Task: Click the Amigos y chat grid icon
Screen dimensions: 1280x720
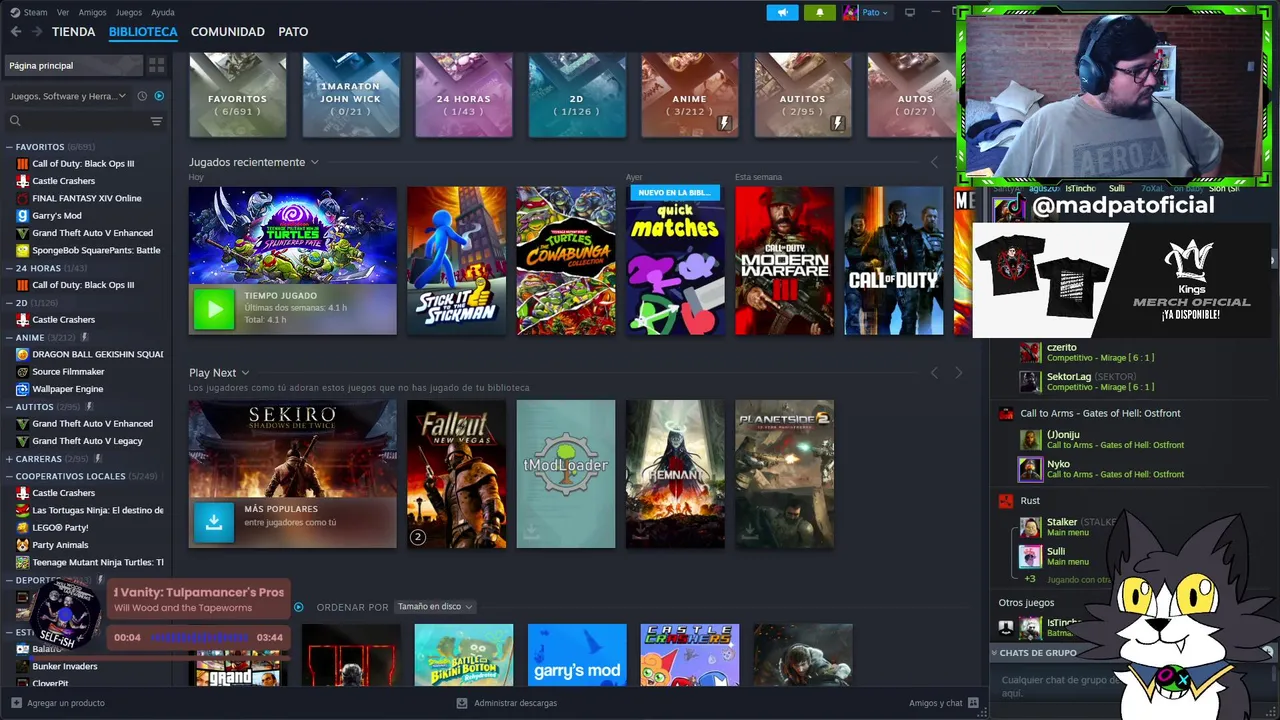Action: (973, 703)
